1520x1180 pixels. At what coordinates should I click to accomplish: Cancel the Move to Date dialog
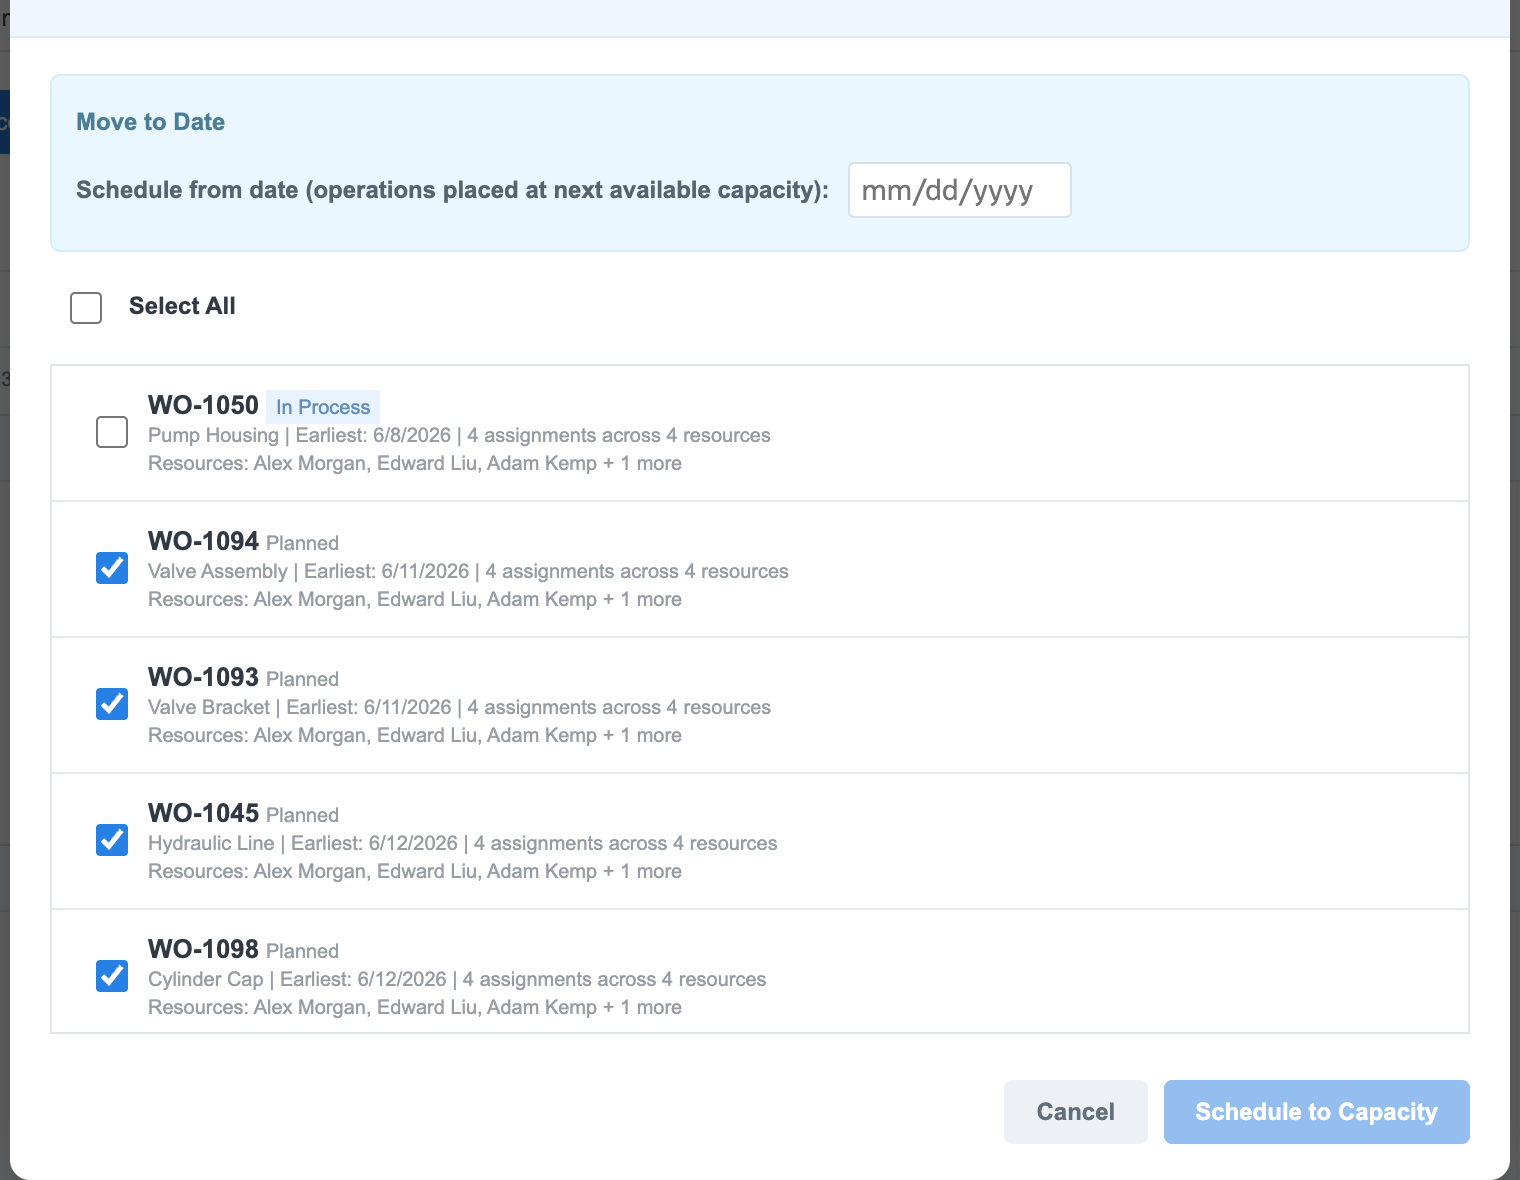[1076, 1112]
